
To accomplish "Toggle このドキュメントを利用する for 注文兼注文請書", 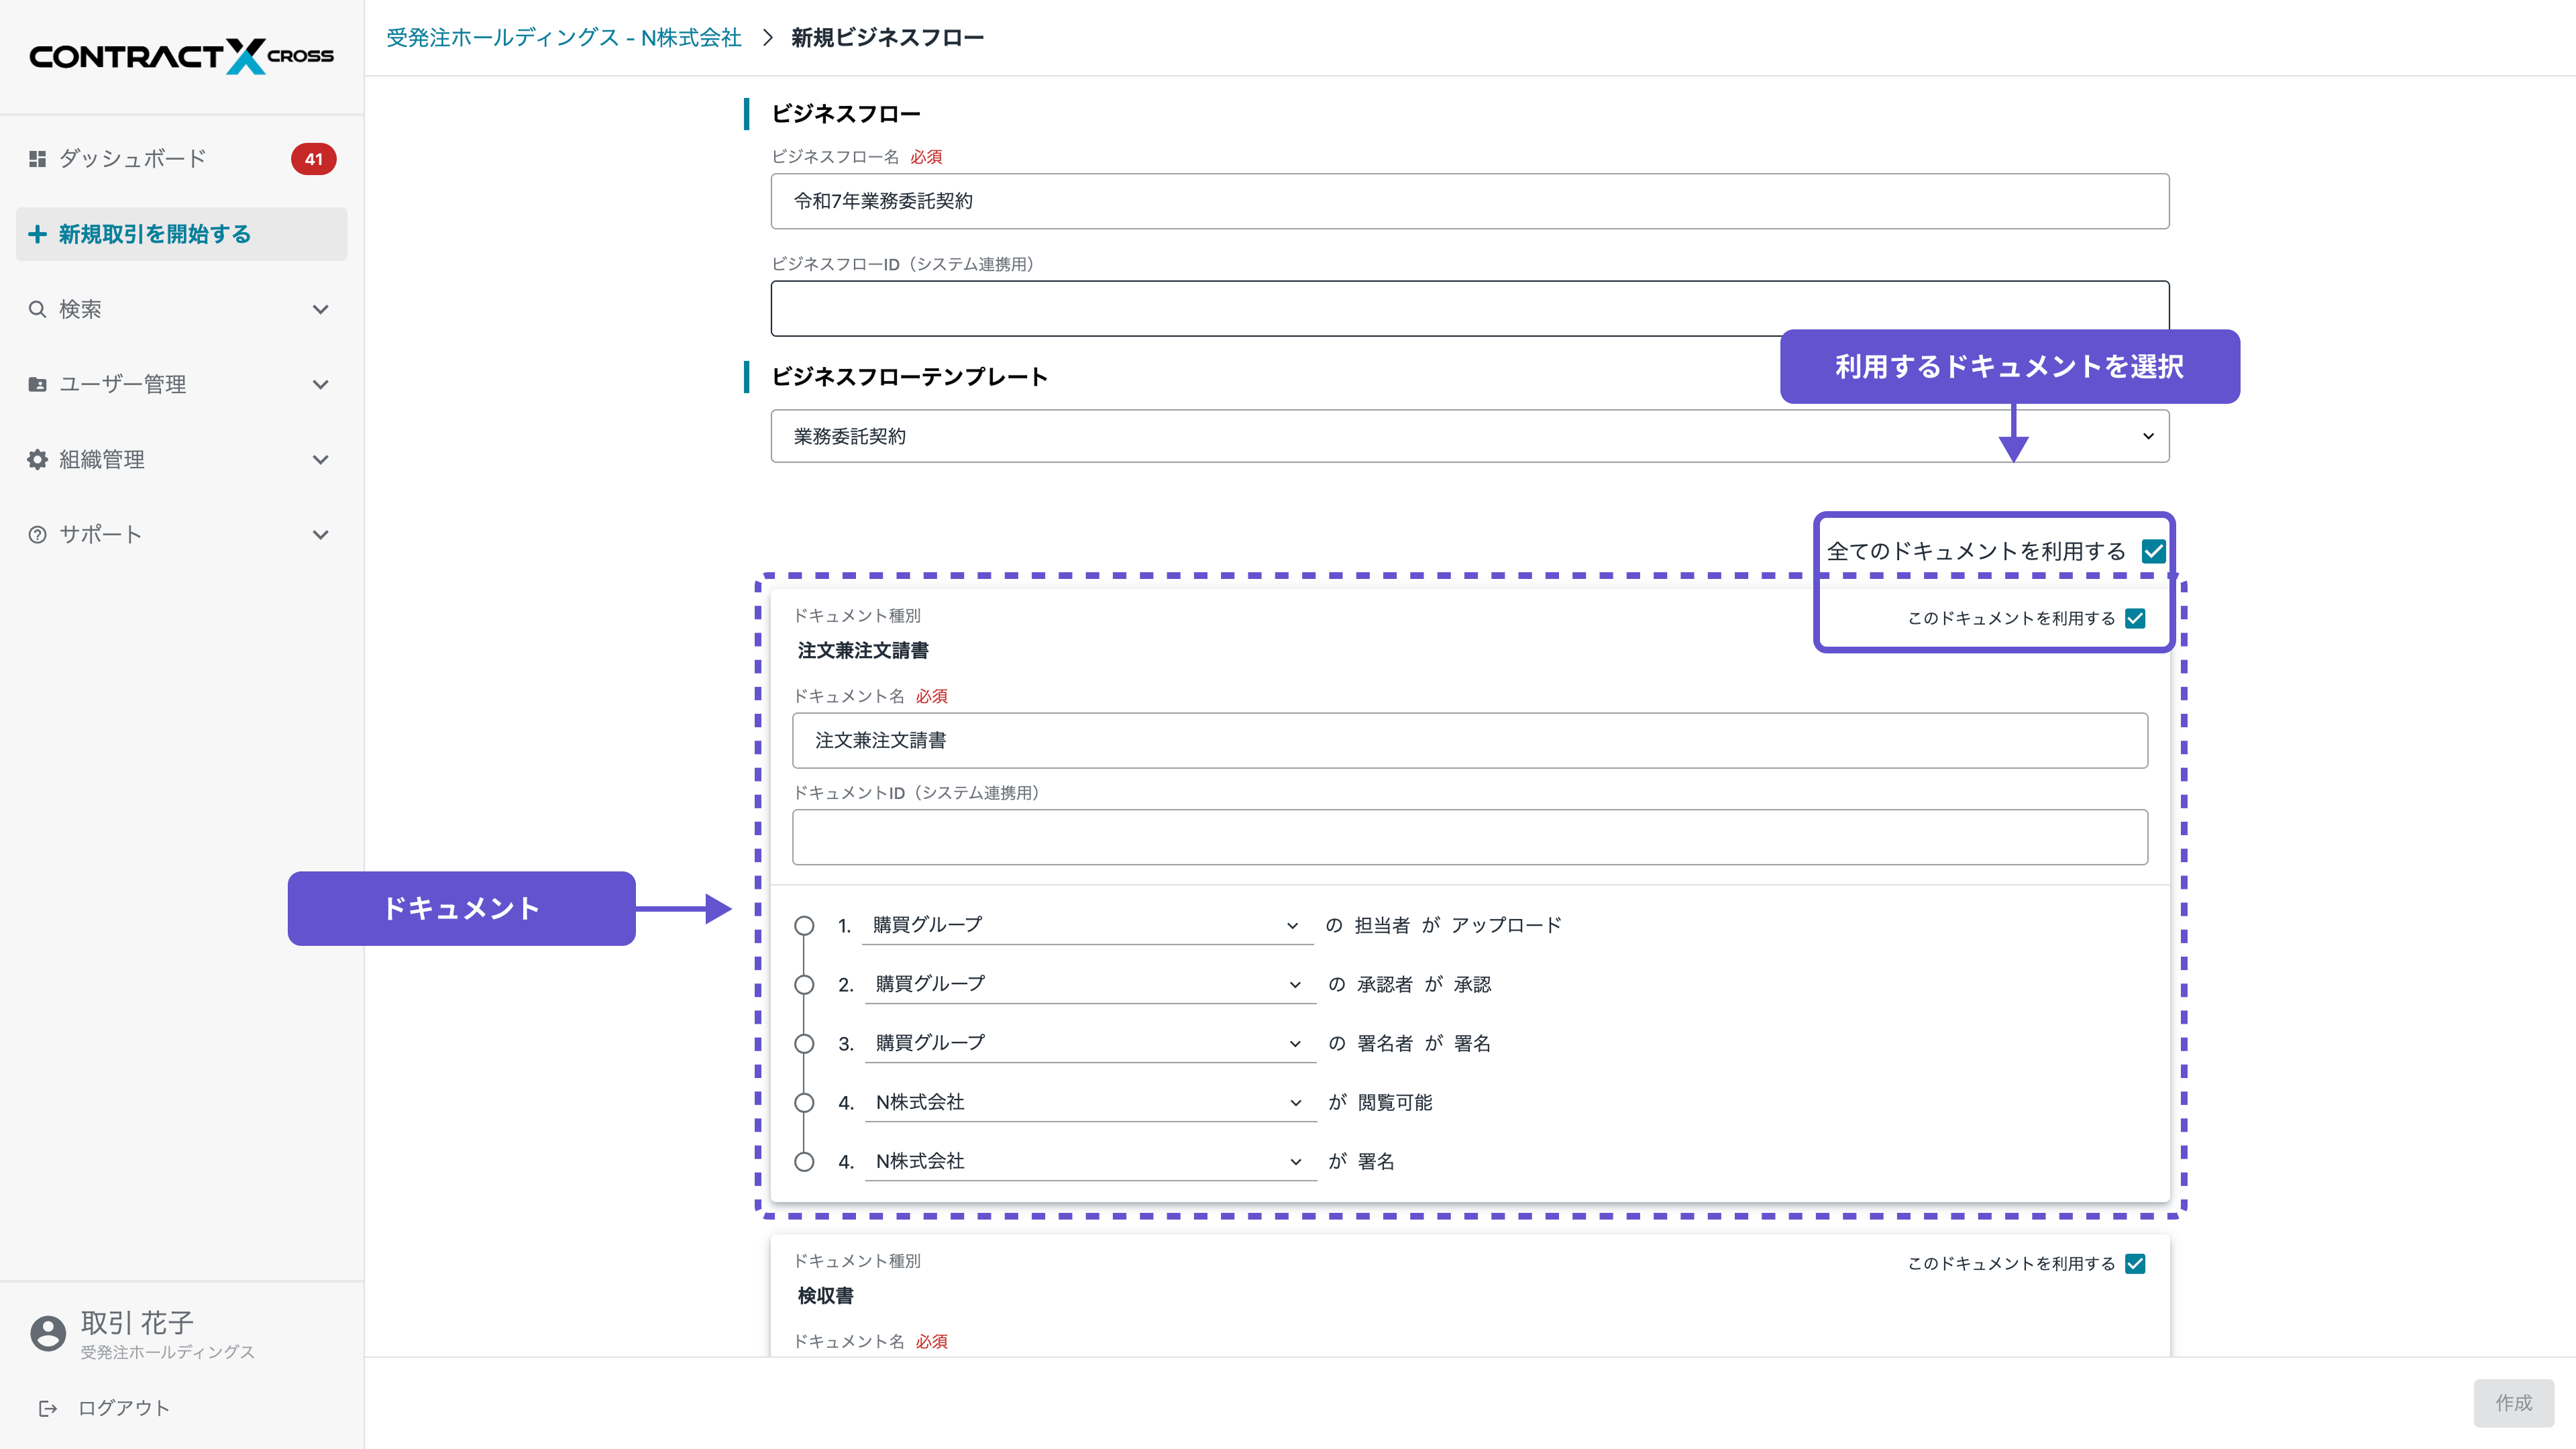I will (2135, 618).
